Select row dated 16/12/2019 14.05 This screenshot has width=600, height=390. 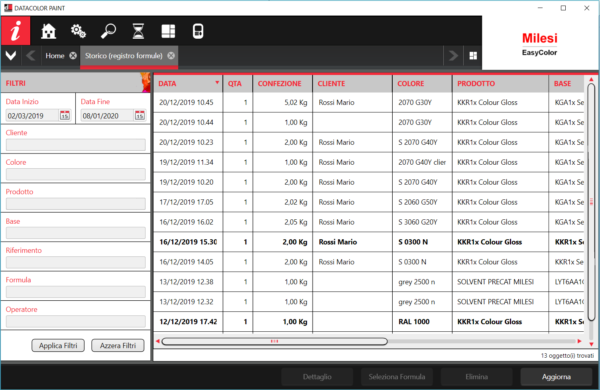(369, 262)
